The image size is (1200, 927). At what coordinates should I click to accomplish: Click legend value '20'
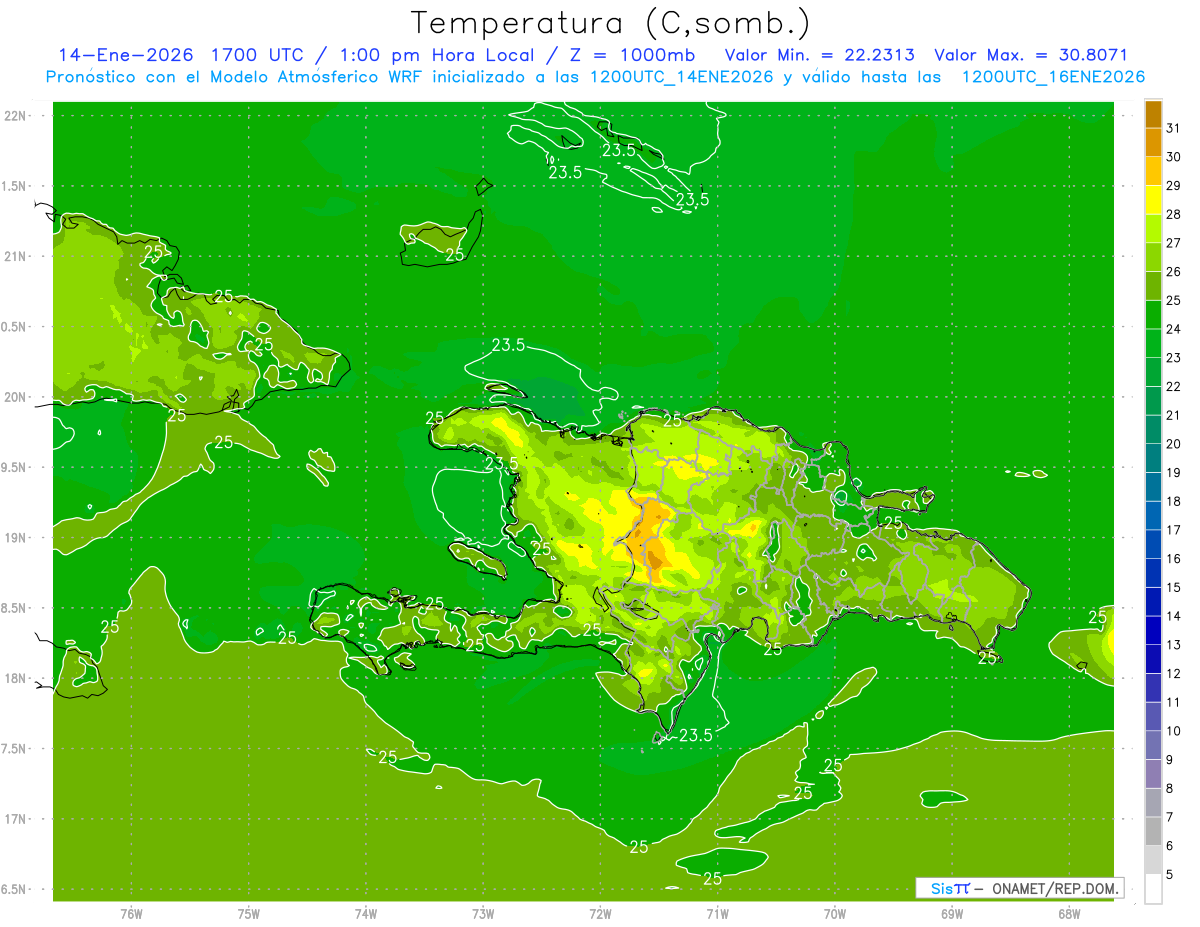pos(1173,444)
